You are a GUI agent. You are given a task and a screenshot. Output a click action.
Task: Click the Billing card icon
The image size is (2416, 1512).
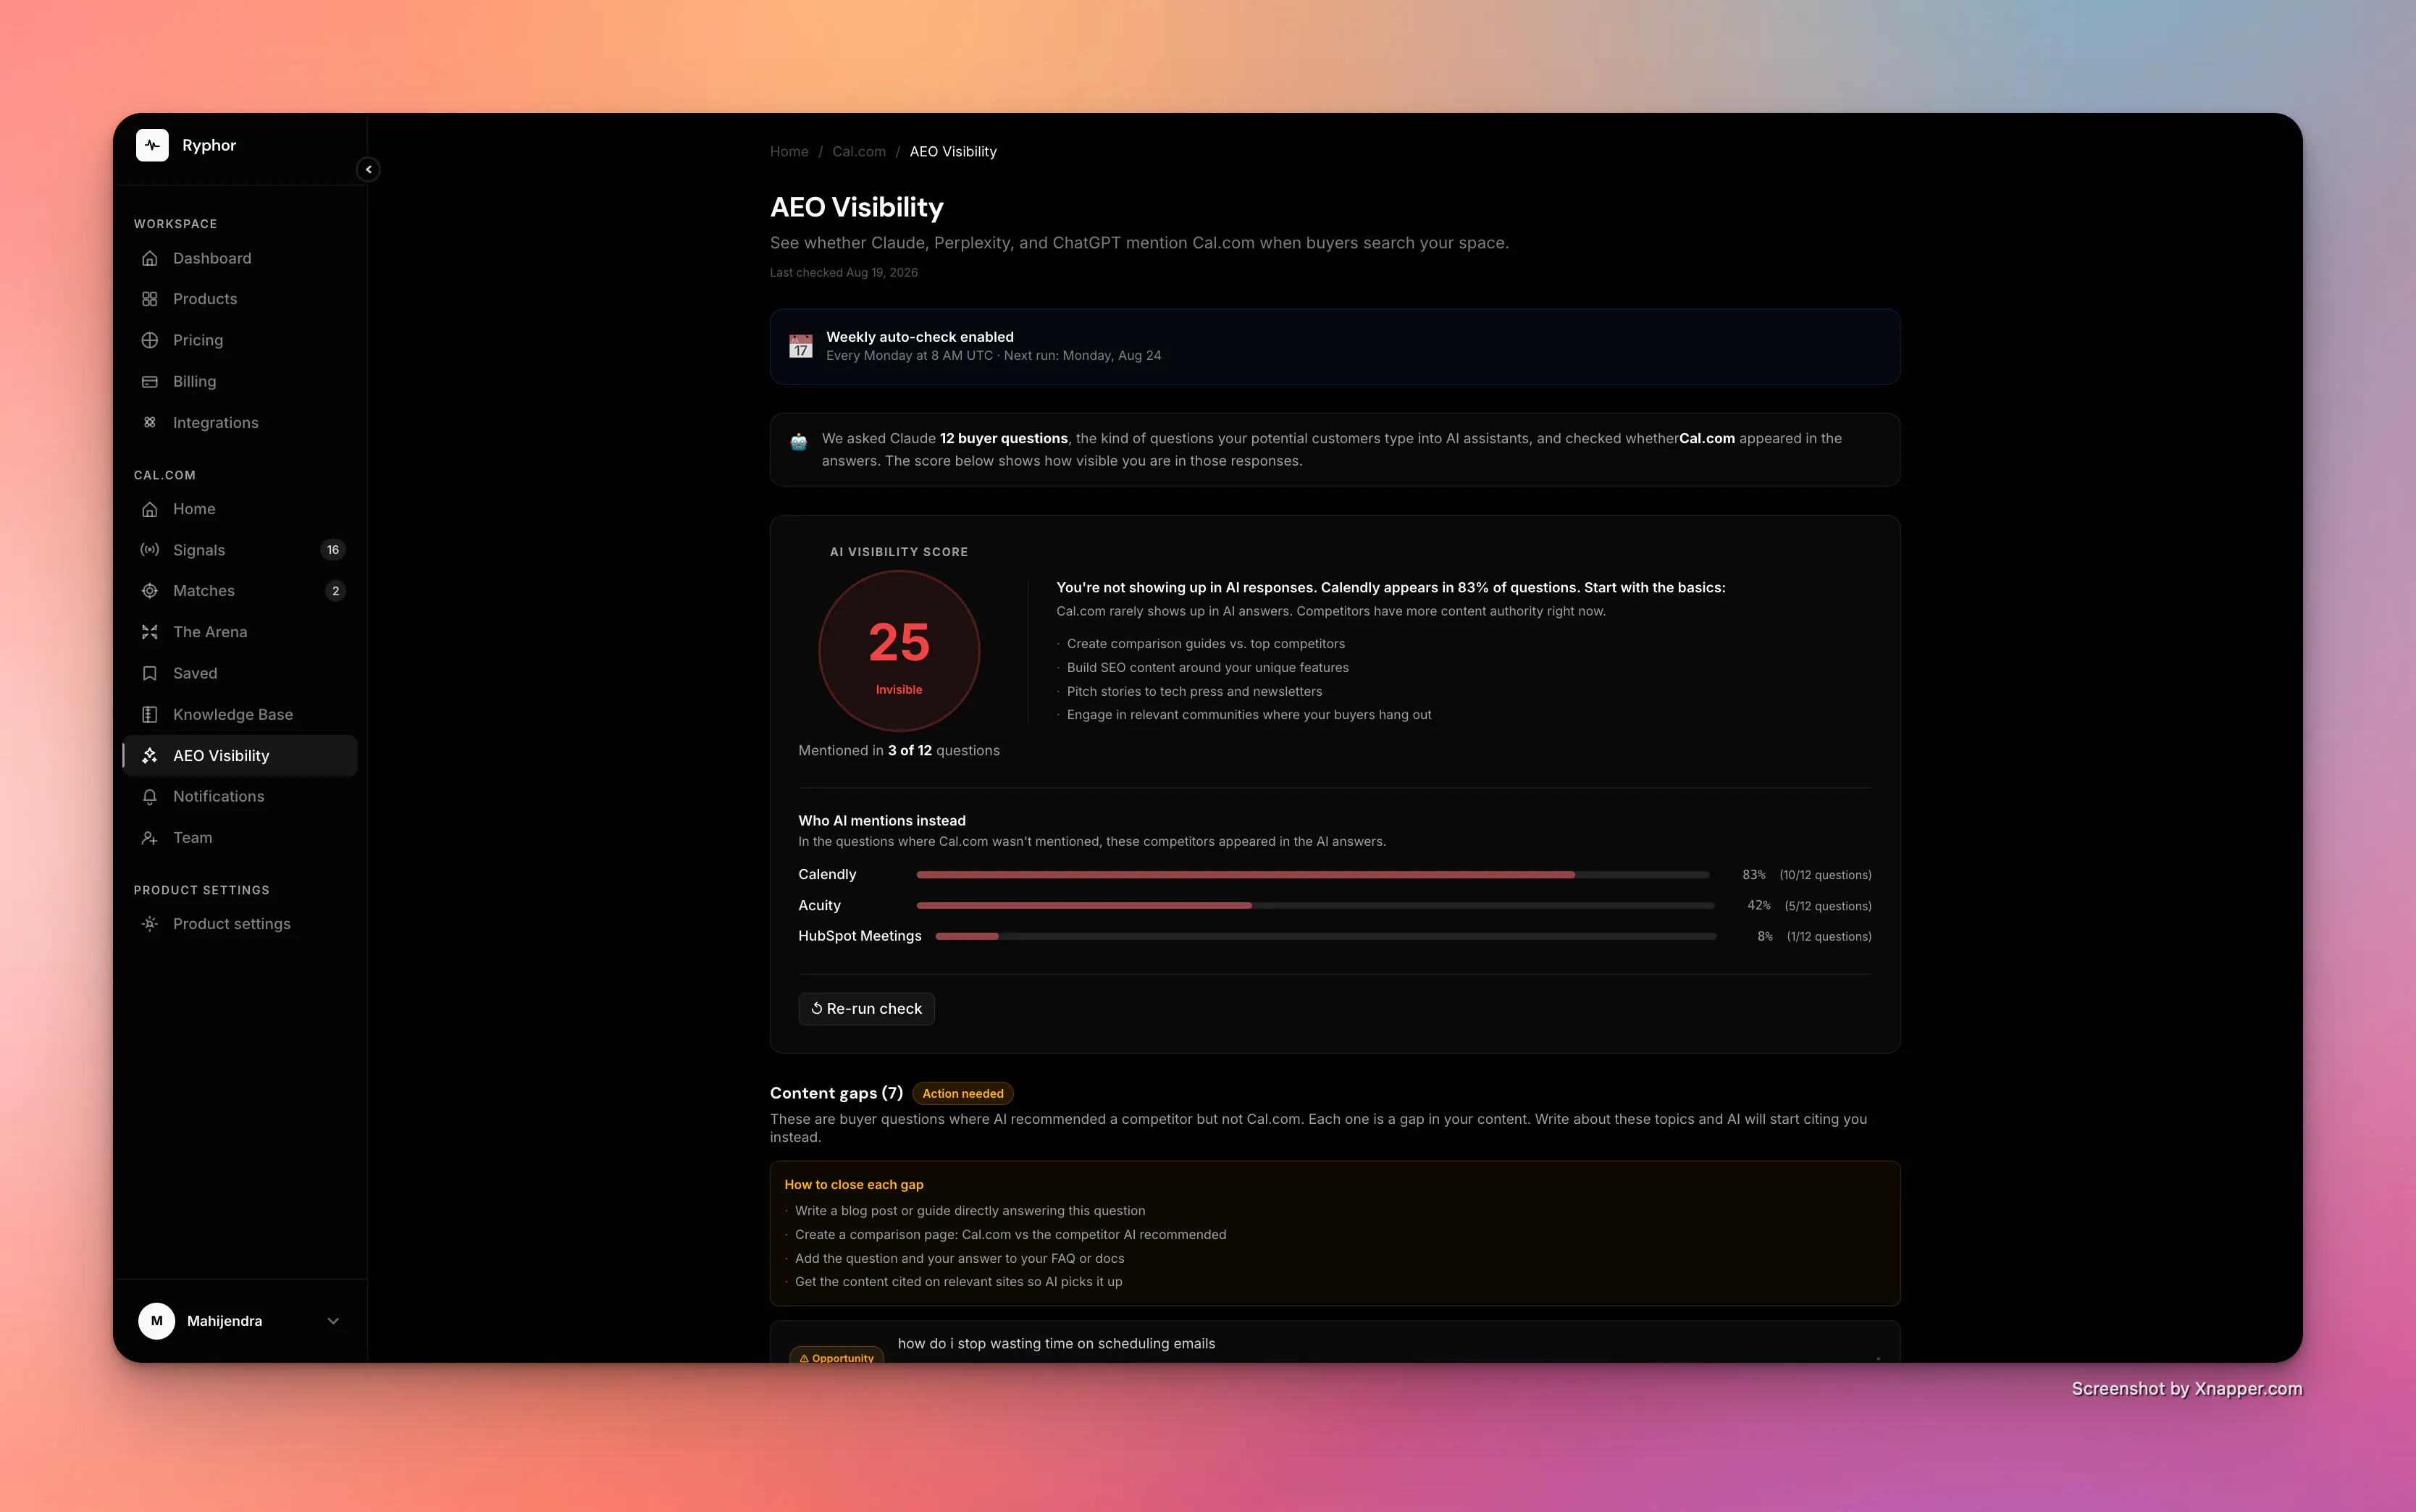coord(150,381)
